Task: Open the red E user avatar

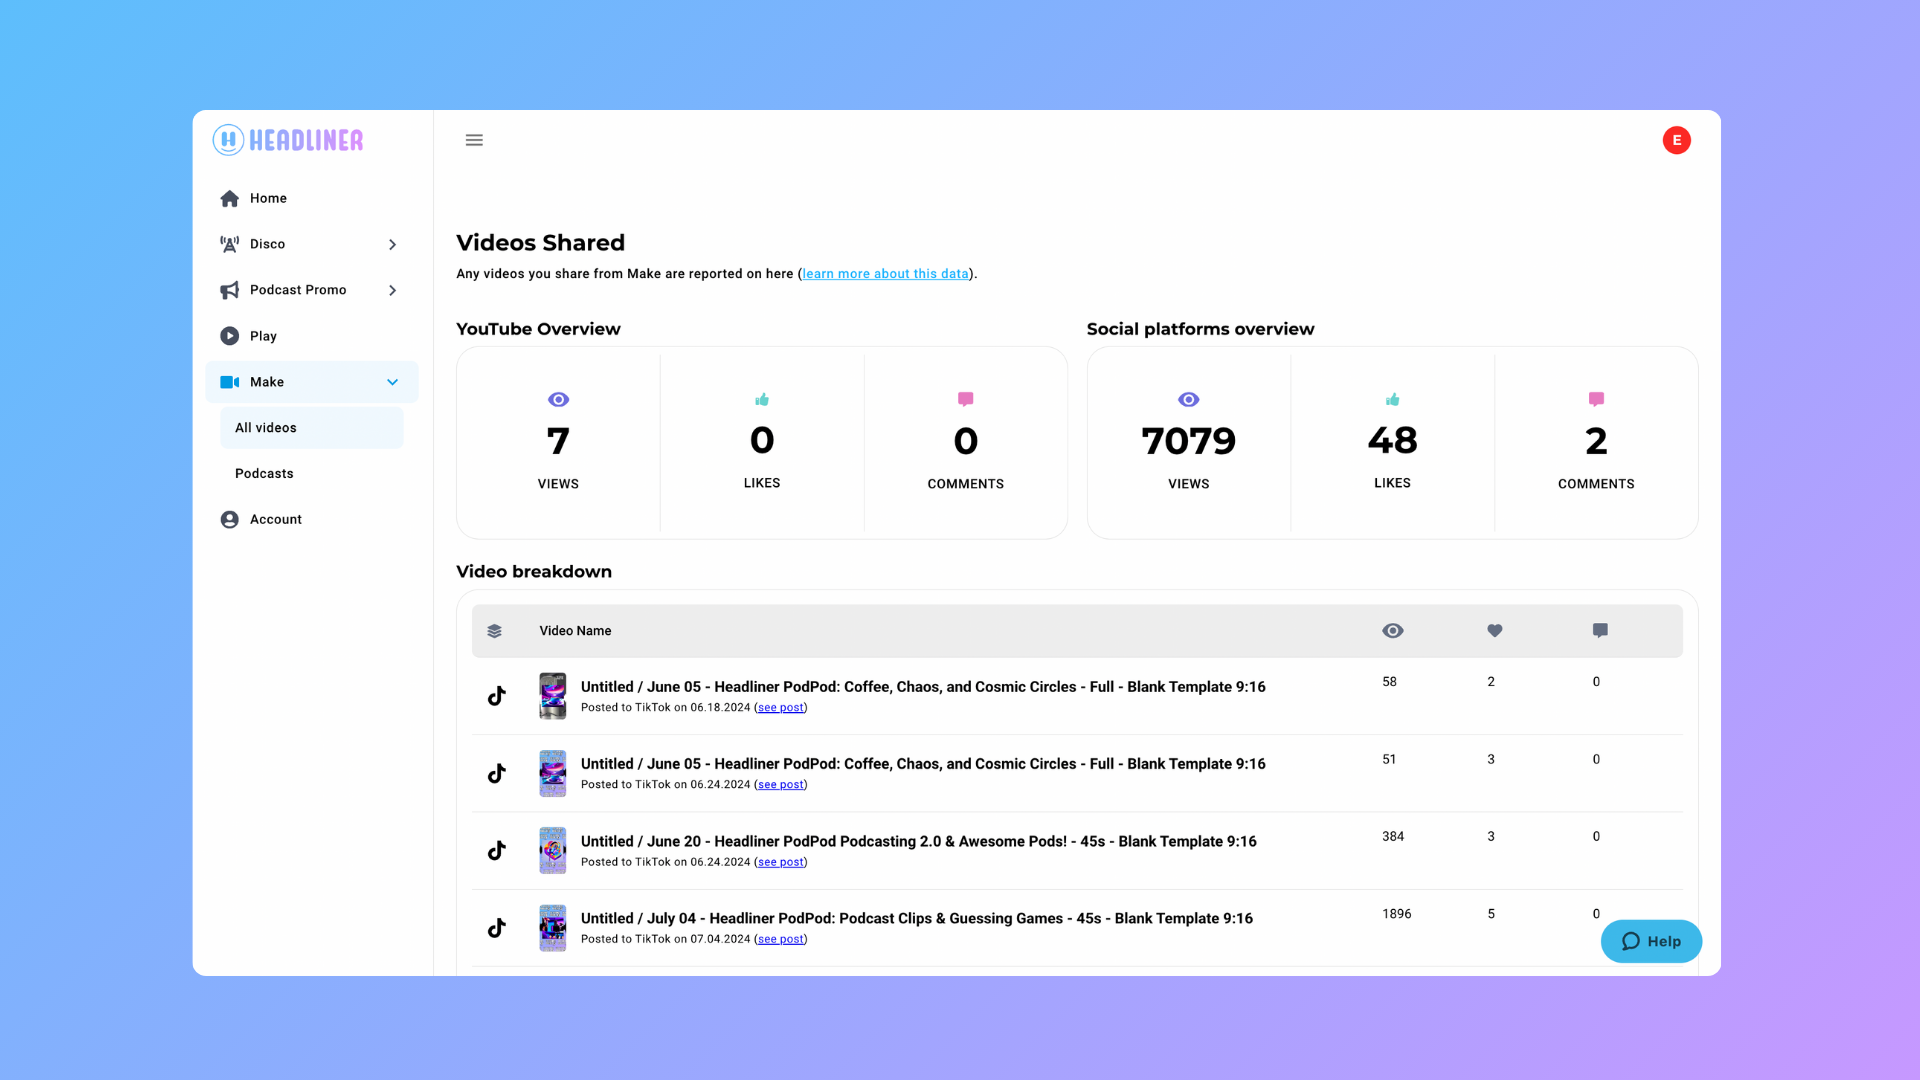Action: point(1676,140)
